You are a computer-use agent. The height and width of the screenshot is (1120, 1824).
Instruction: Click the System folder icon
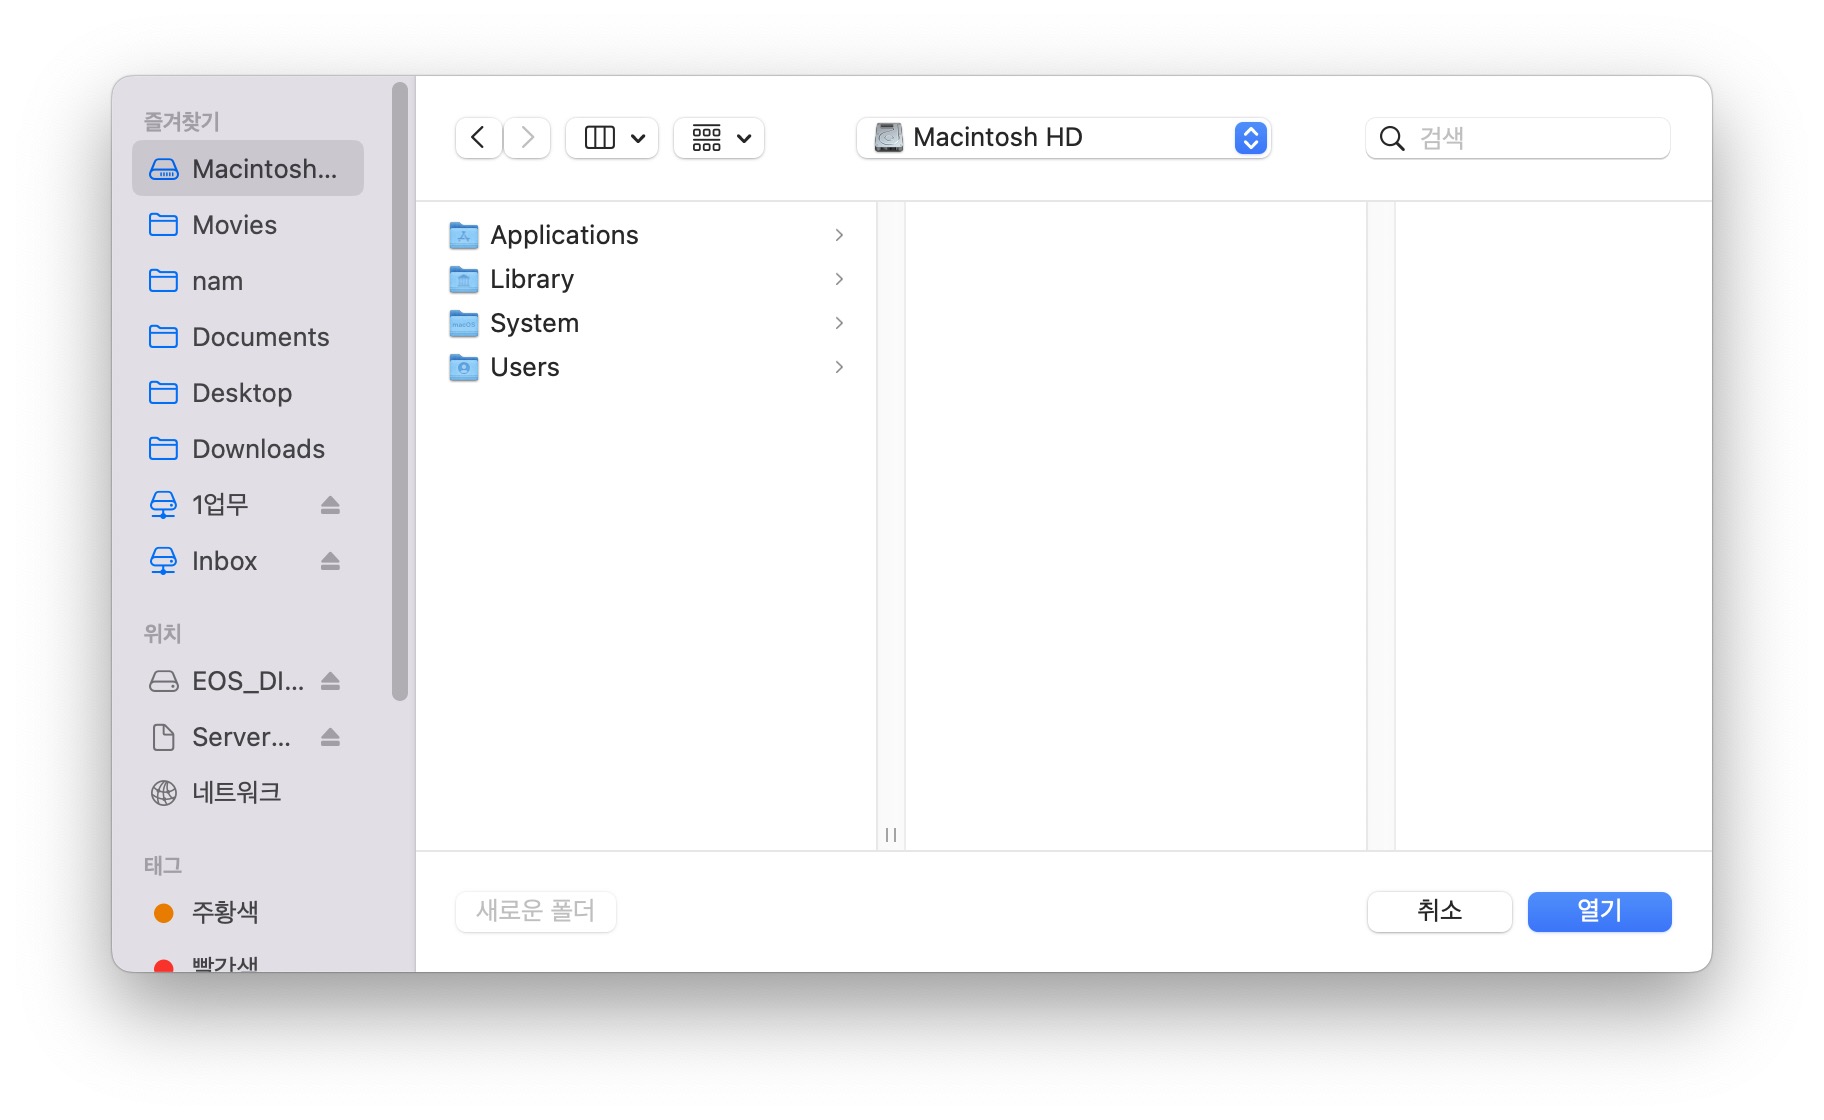pyautogui.click(x=464, y=323)
